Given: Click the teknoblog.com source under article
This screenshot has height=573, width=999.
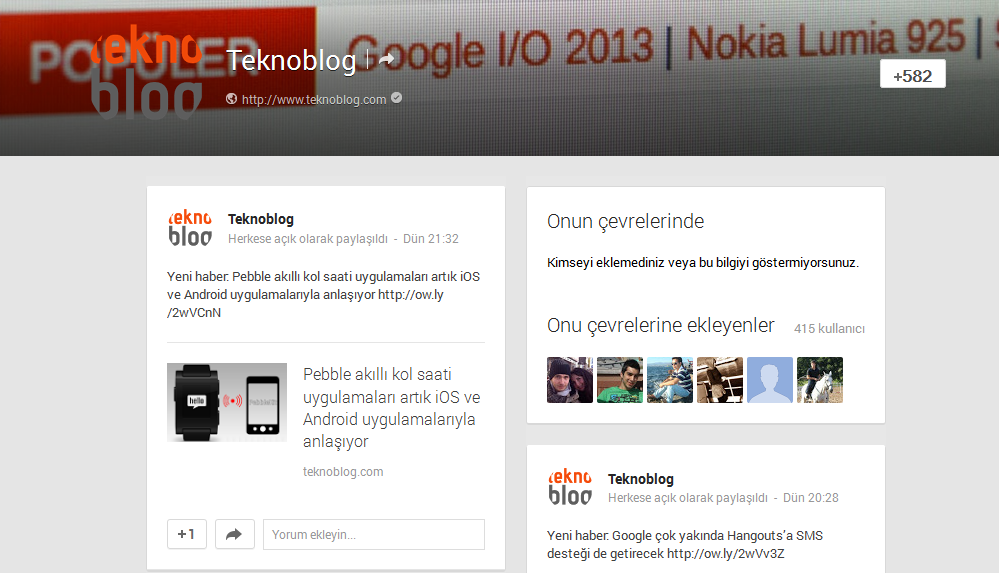Looking at the screenshot, I should (x=343, y=472).
